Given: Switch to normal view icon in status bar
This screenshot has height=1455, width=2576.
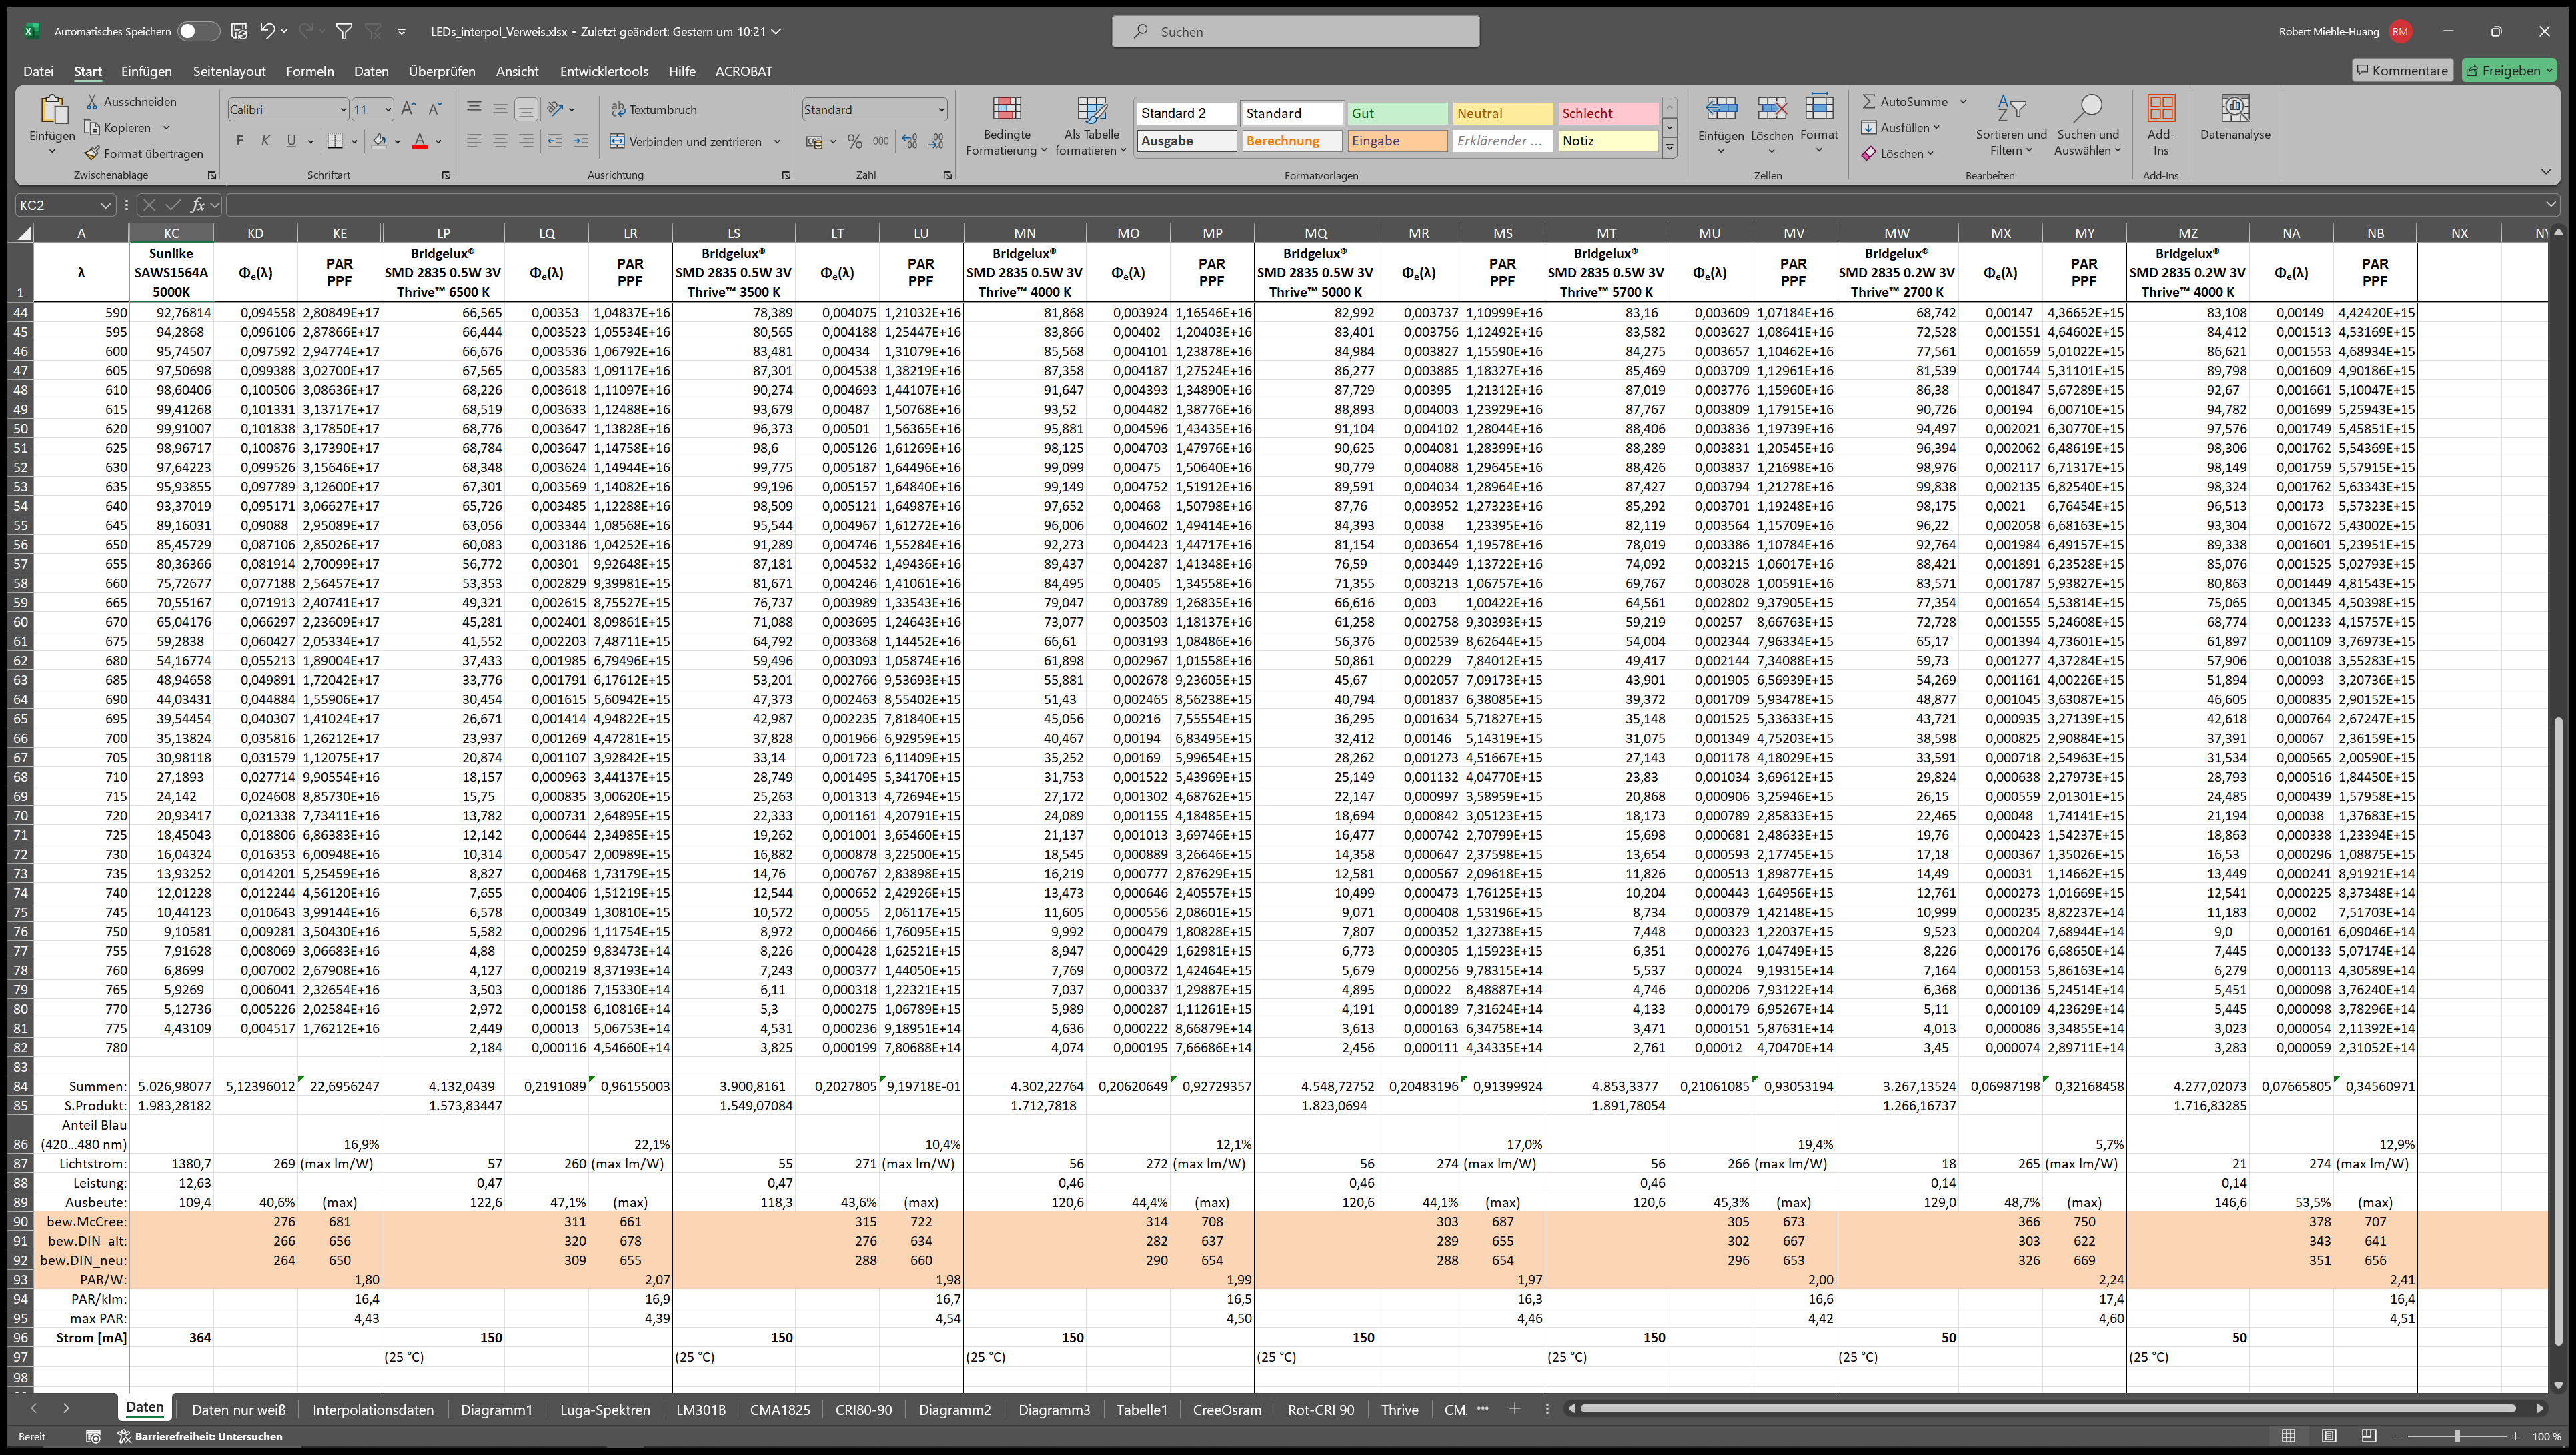Looking at the screenshot, I should 2288,1437.
